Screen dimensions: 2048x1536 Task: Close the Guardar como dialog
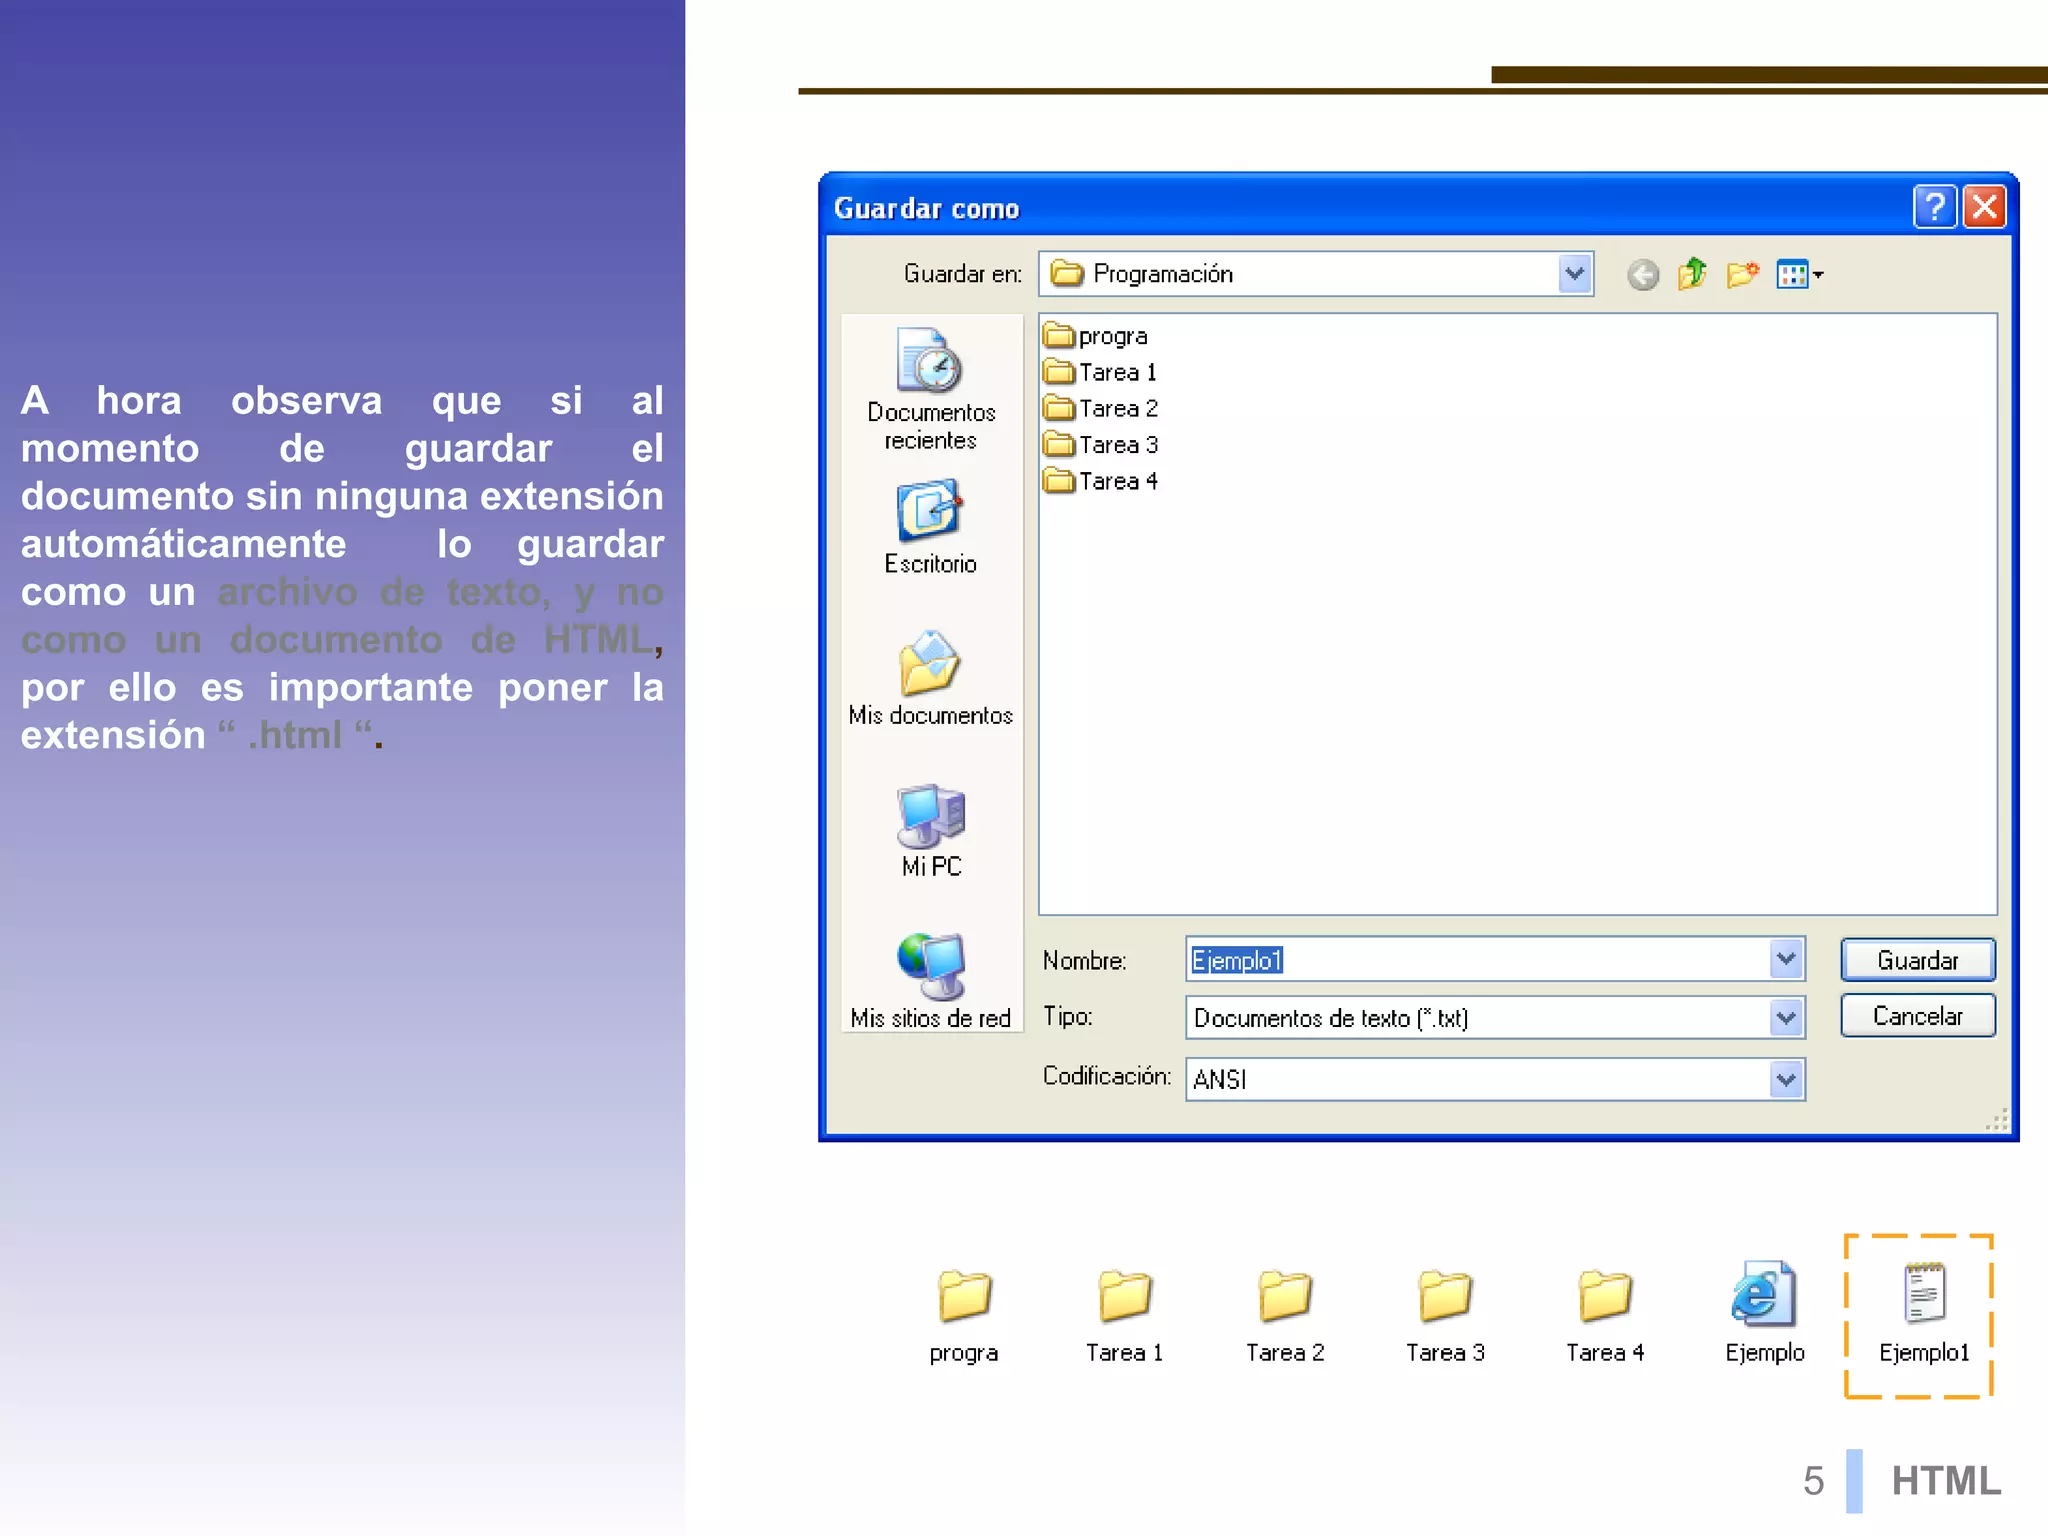point(1984,207)
